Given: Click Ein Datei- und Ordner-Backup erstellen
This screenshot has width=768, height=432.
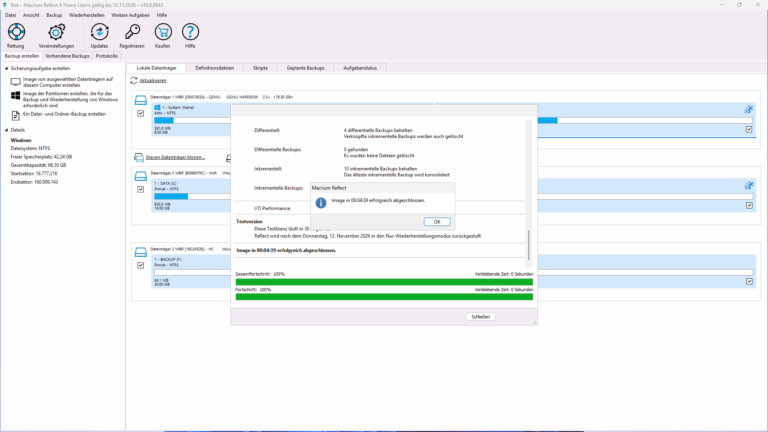Looking at the screenshot, I should pos(64,114).
